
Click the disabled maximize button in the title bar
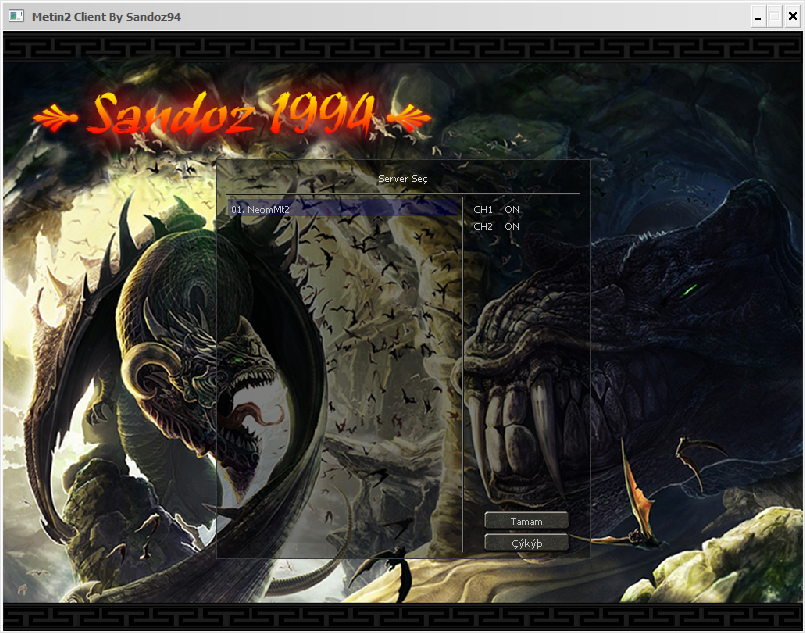tap(775, 17)
